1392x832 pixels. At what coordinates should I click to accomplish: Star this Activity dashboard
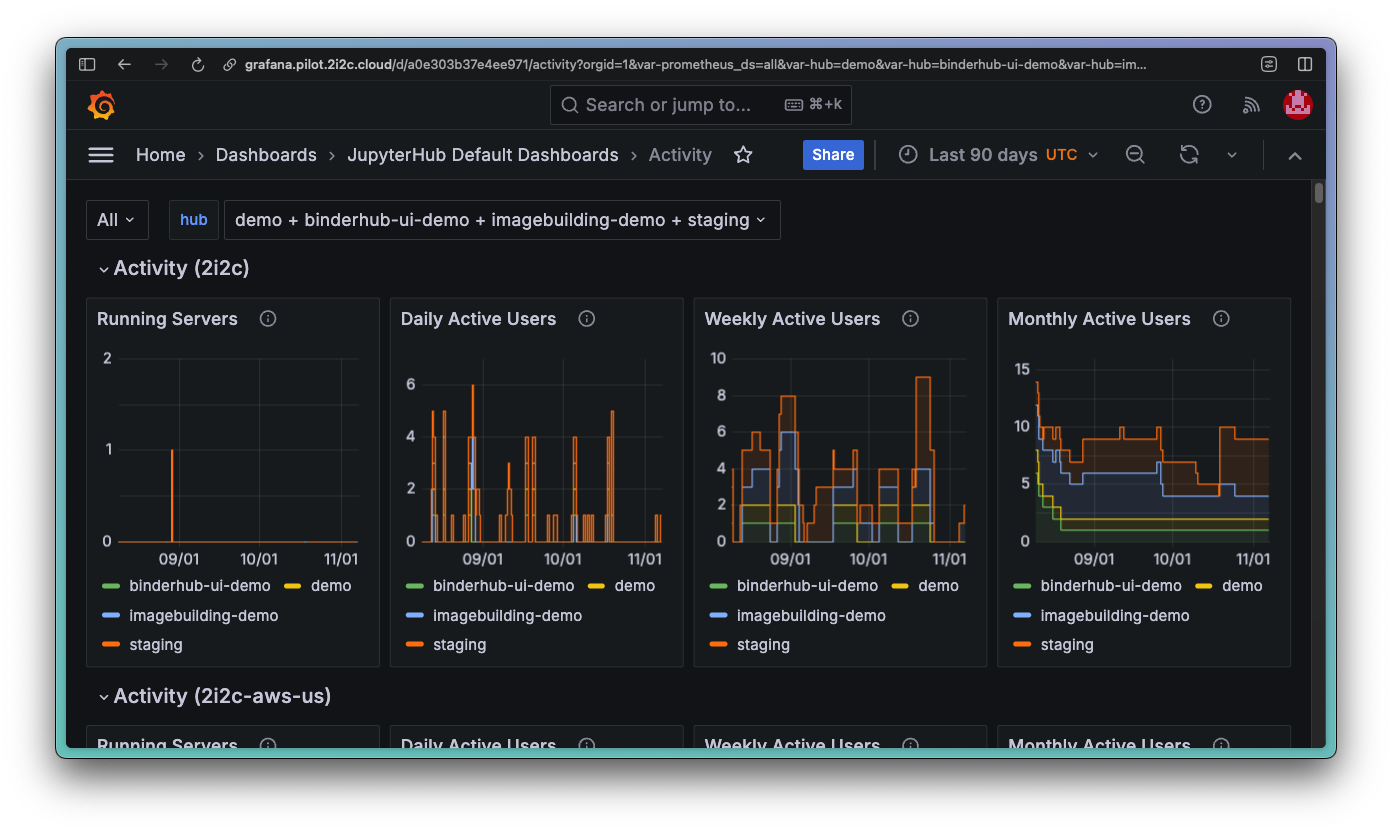(742, 155)
